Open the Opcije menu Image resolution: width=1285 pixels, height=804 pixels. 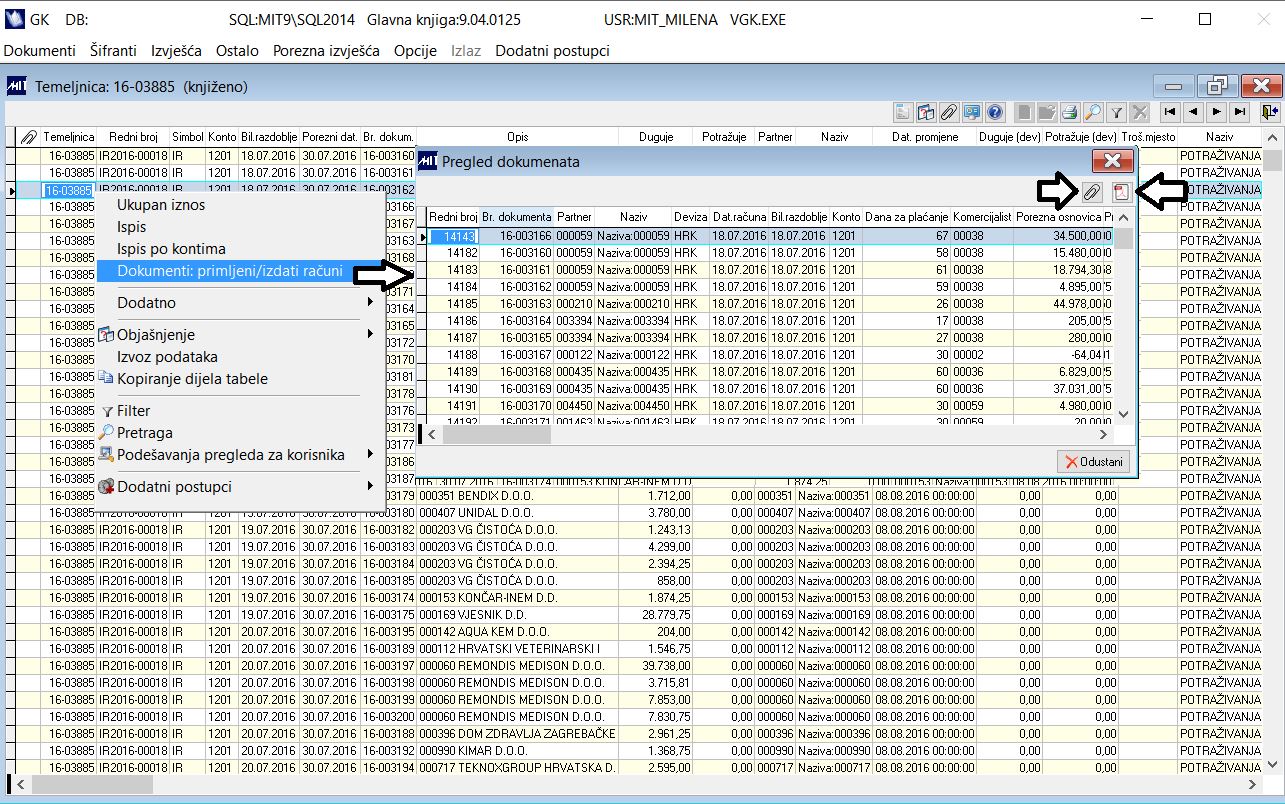415,50
